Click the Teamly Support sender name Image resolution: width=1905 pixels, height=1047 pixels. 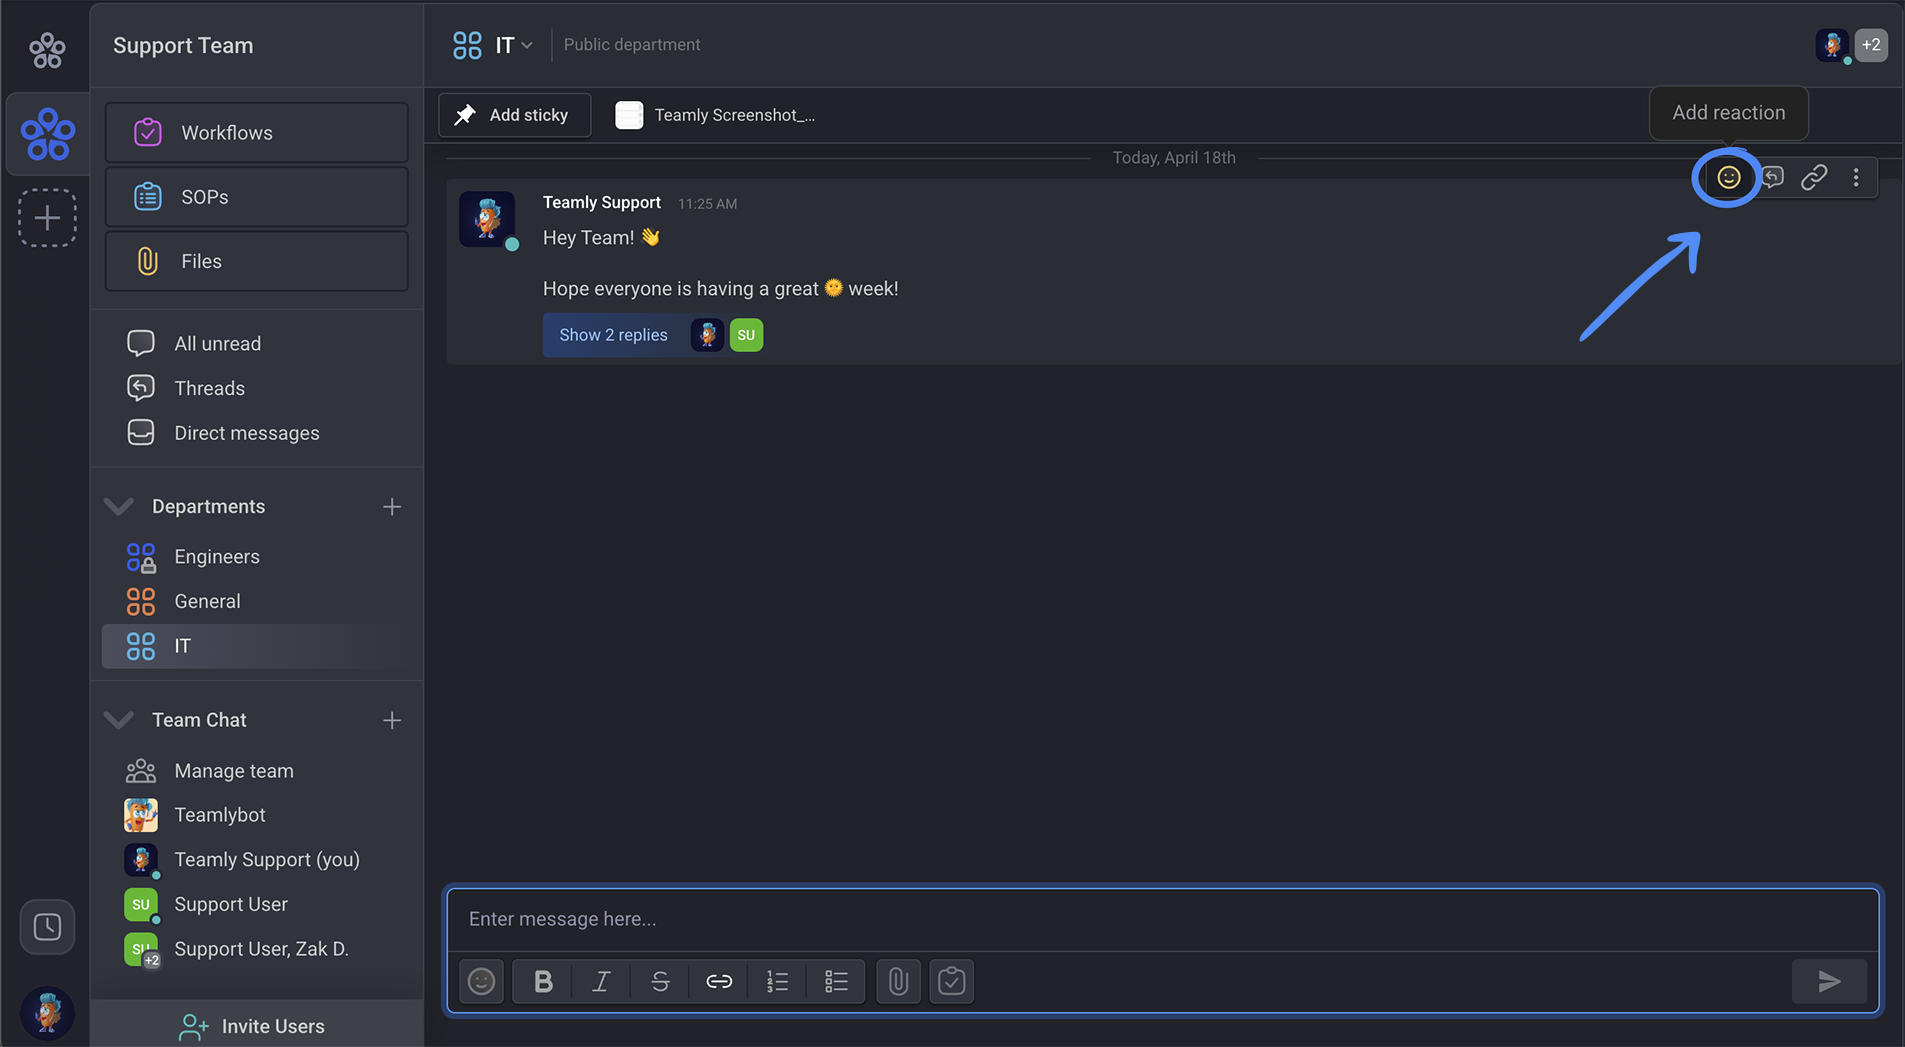click(x=601, y=202)
